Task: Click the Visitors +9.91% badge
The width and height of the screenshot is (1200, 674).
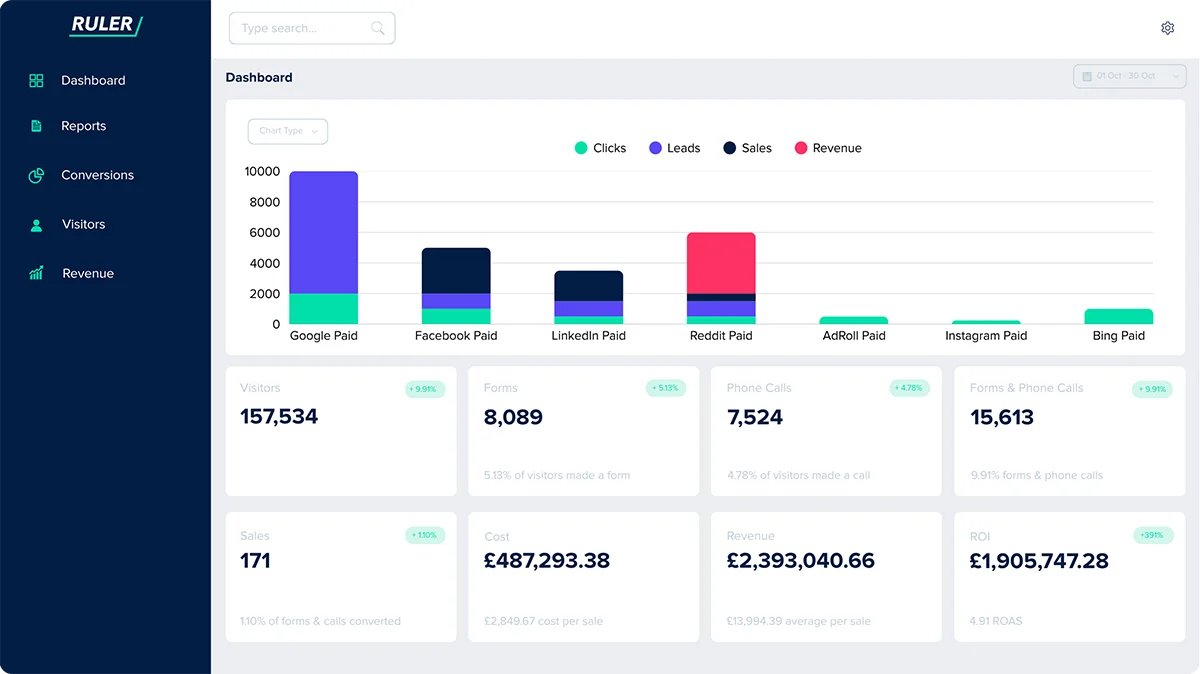Action: [425, 389]
